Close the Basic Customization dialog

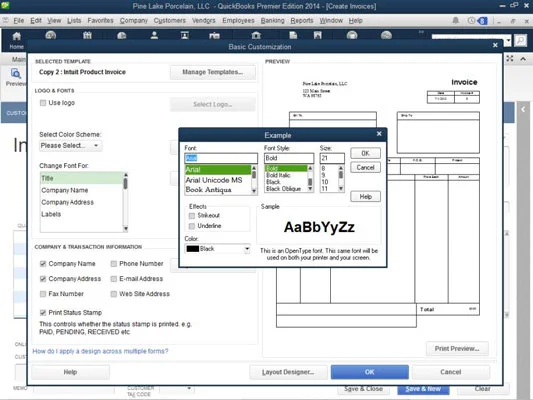(x=495, y=45)
